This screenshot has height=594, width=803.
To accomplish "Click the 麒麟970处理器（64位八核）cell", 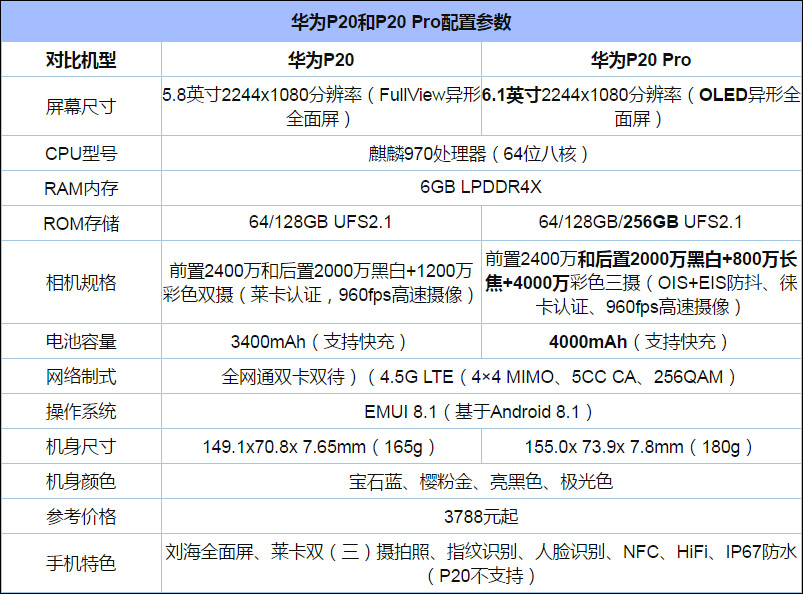I will click(x=481, y=153).
